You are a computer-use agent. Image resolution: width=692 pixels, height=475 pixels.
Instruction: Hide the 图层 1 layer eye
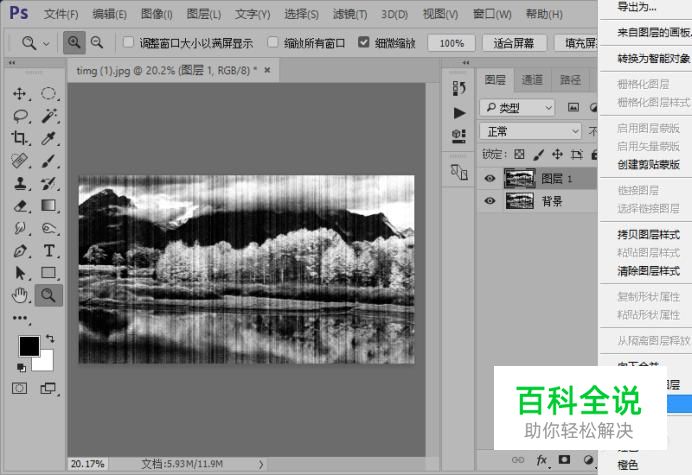(489, 178)
